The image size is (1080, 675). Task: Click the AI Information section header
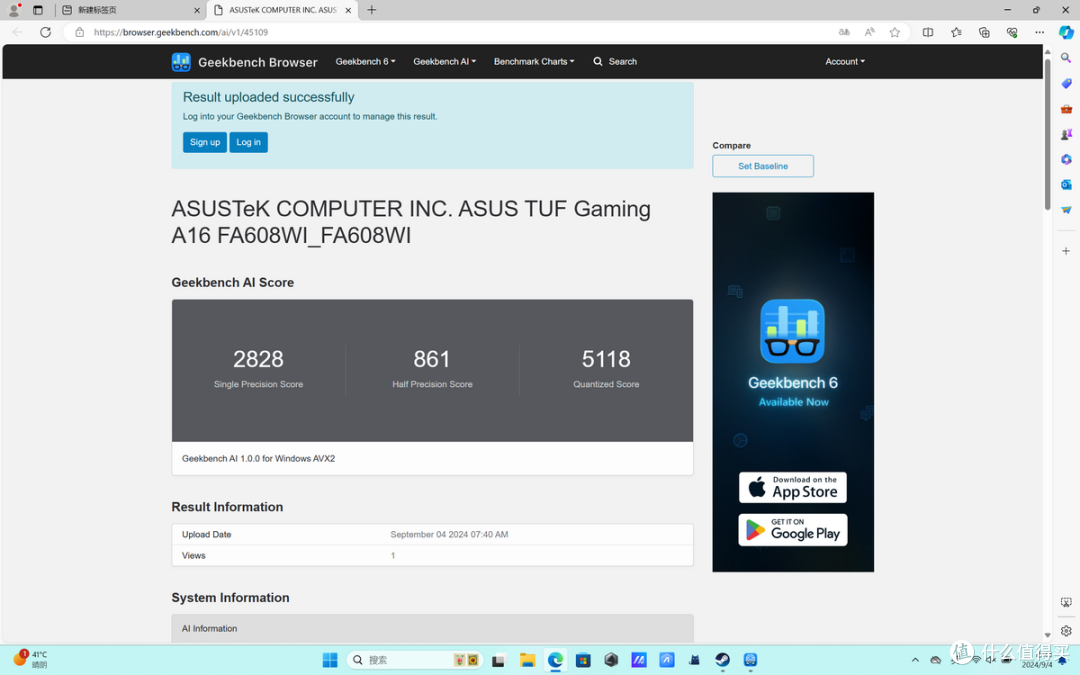[433, 628]
